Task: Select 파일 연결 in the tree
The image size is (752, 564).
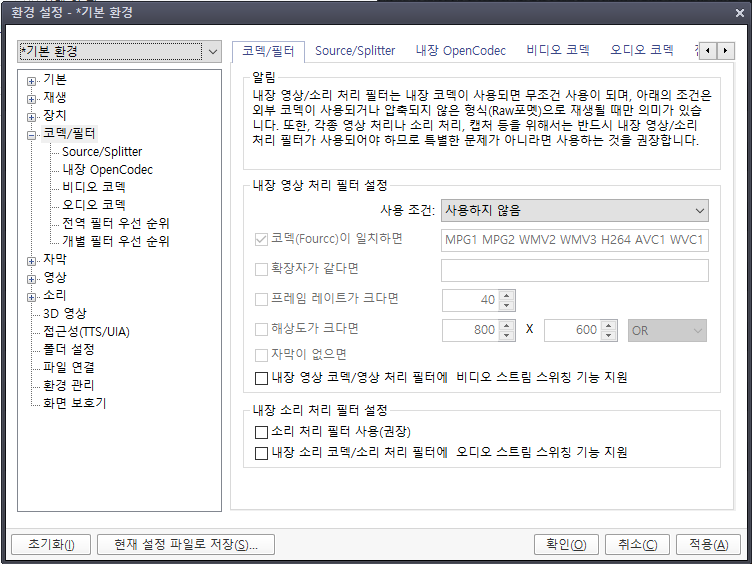Action: tap(69, 367)
